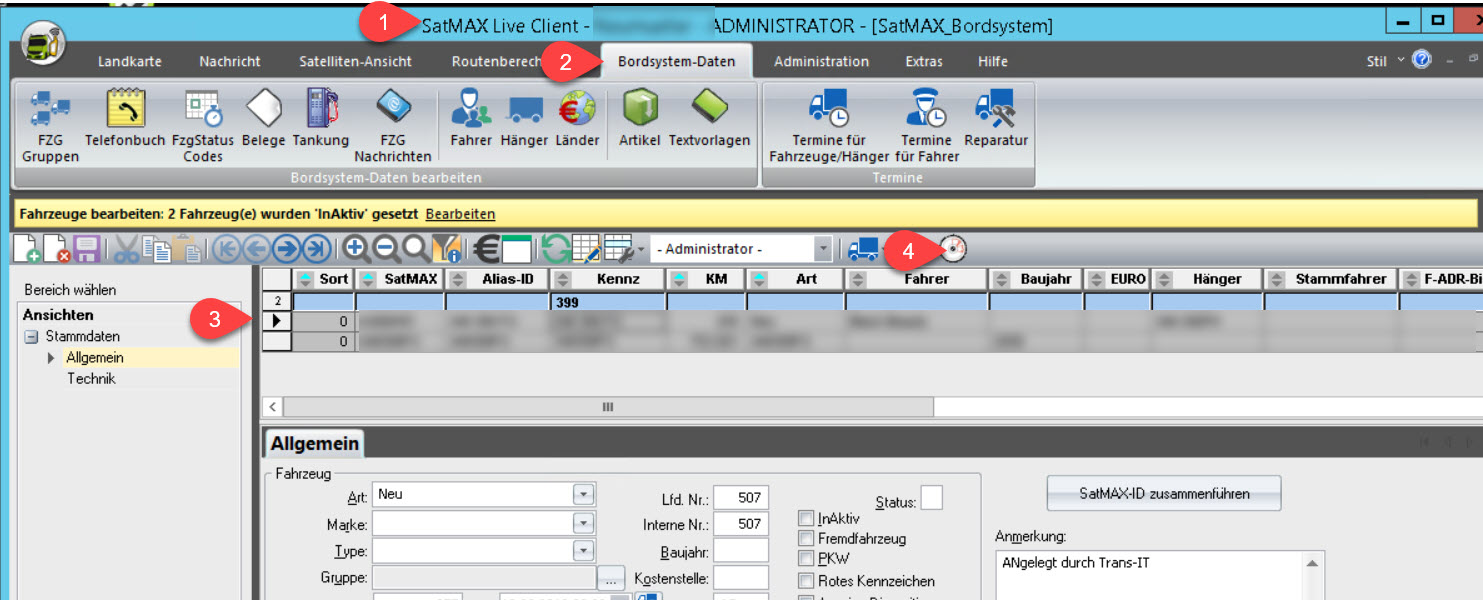Sort by the Fahrer column header
The image size is (1483, 600).
point(917,279)
